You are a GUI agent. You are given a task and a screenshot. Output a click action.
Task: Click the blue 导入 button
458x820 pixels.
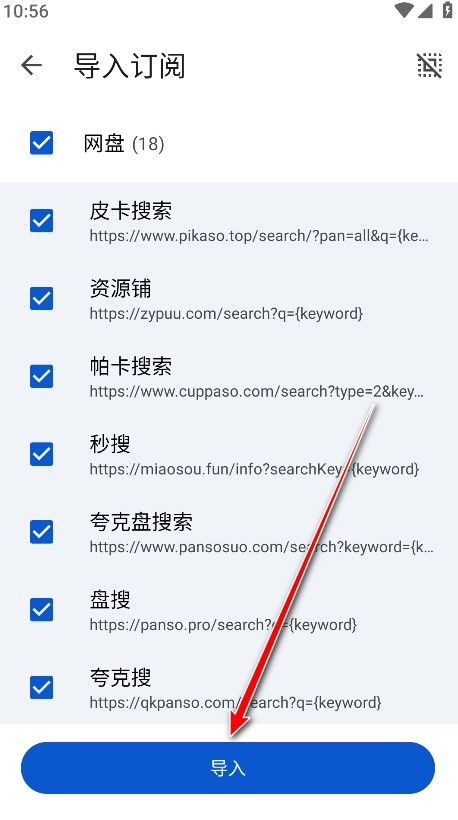pos(228,768)
